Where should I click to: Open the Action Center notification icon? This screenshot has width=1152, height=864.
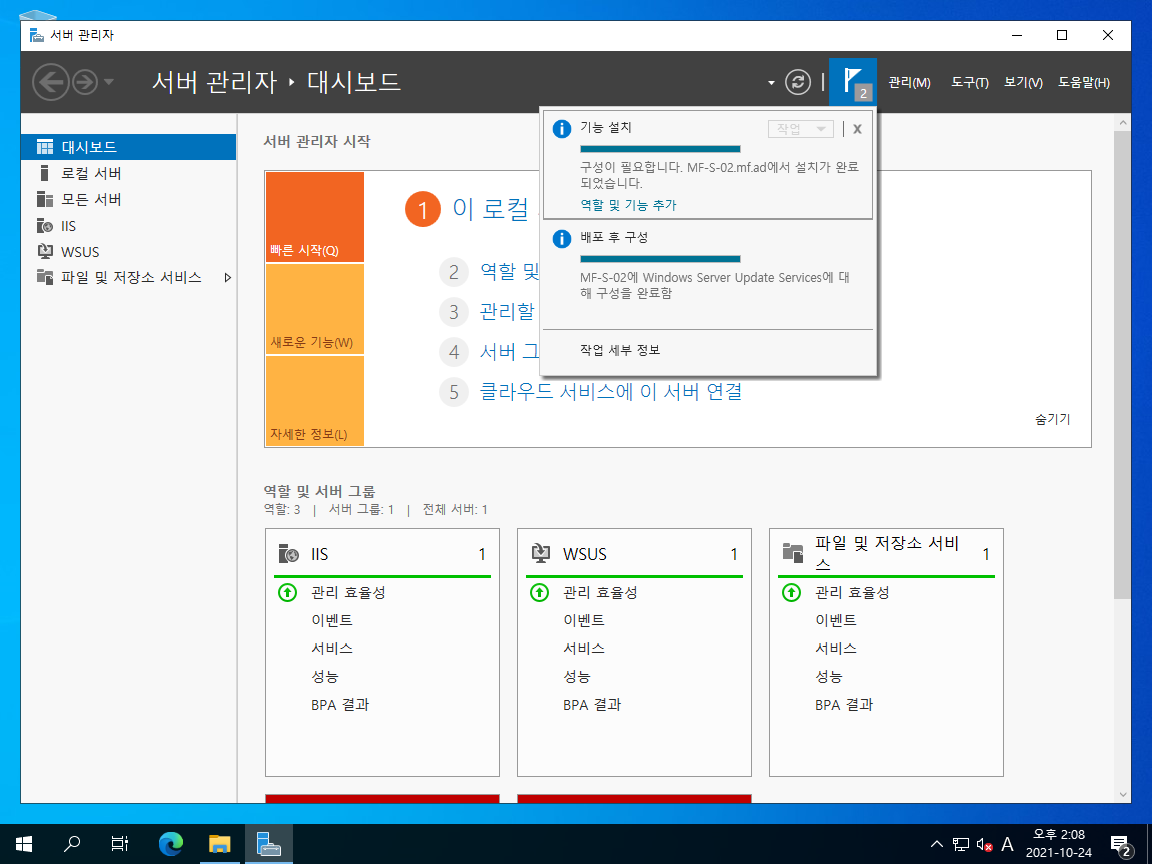point(1121,845)
